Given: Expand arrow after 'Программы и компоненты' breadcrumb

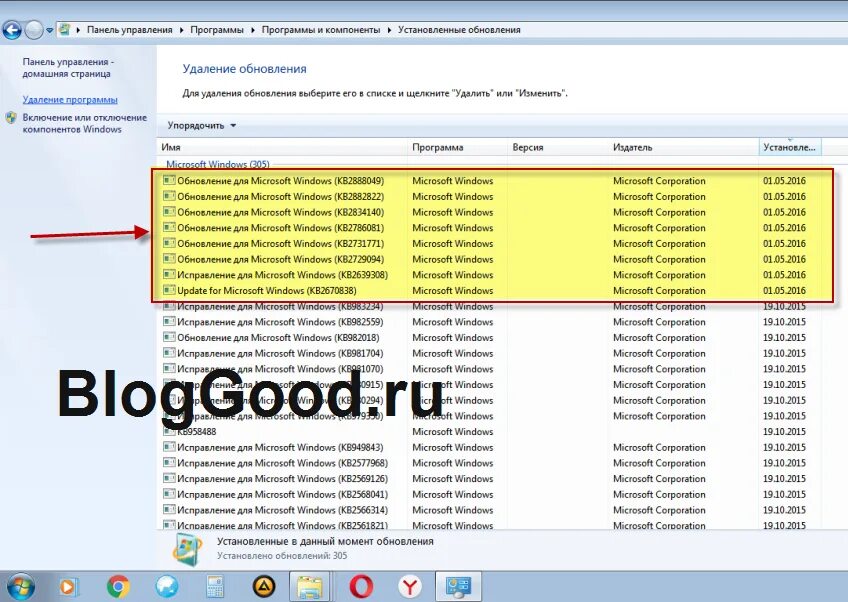Looking at the screenshot, I should coord(389,30).
